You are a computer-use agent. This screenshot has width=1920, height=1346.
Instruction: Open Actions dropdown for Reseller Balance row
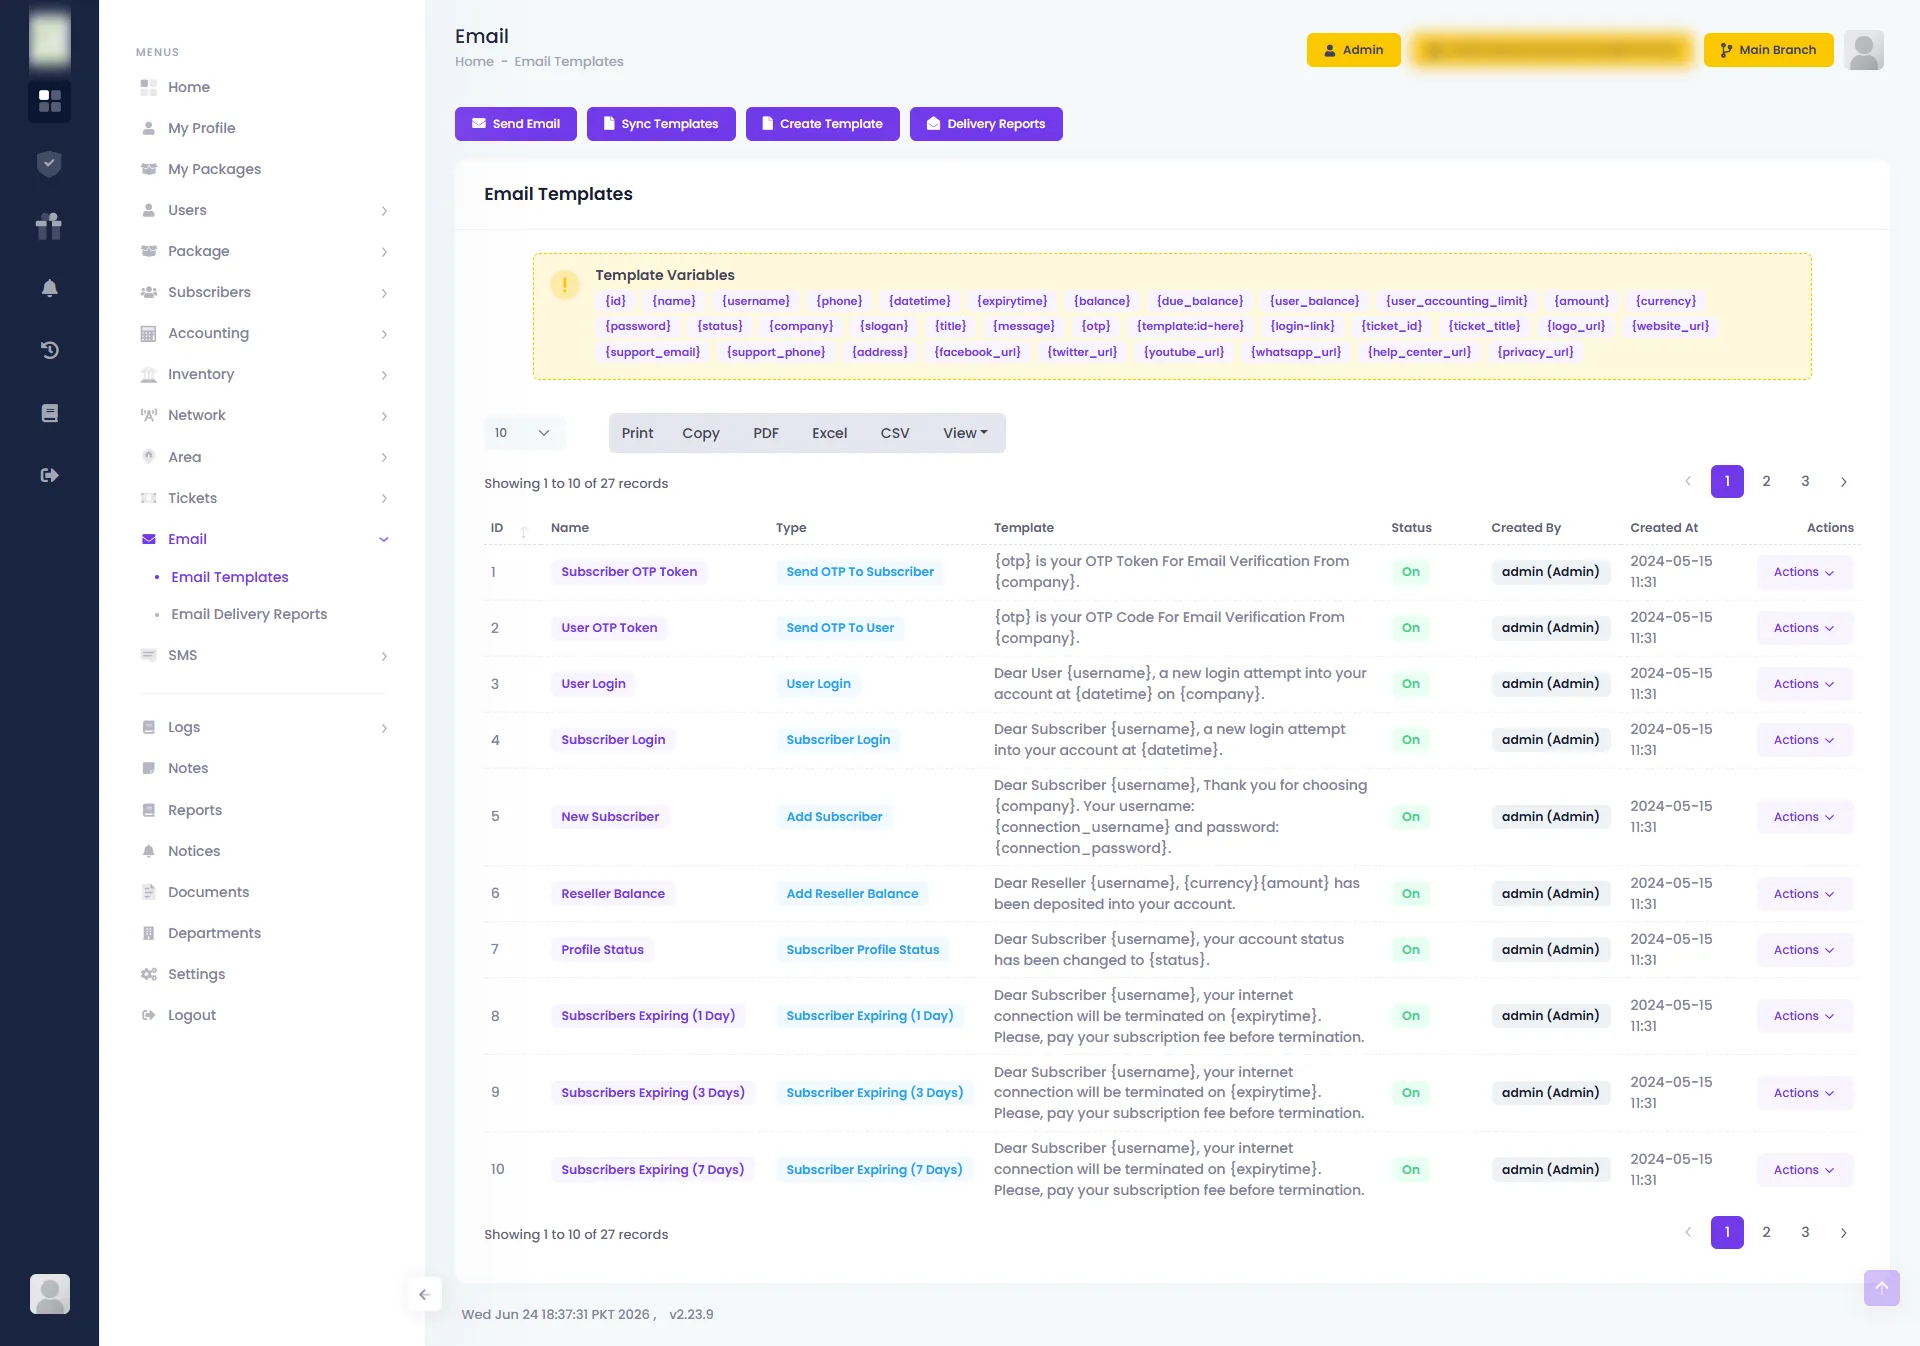click(x=1803, y=894)
